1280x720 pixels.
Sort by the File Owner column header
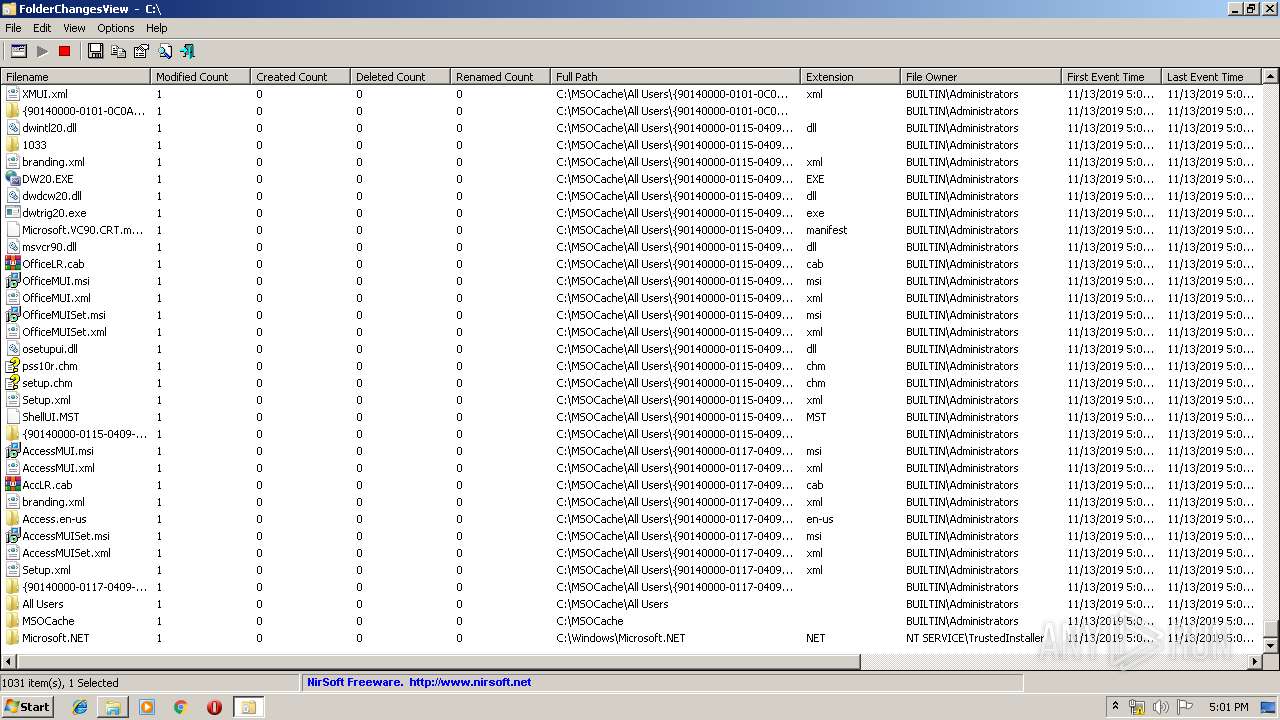click(x=981, y=77)
